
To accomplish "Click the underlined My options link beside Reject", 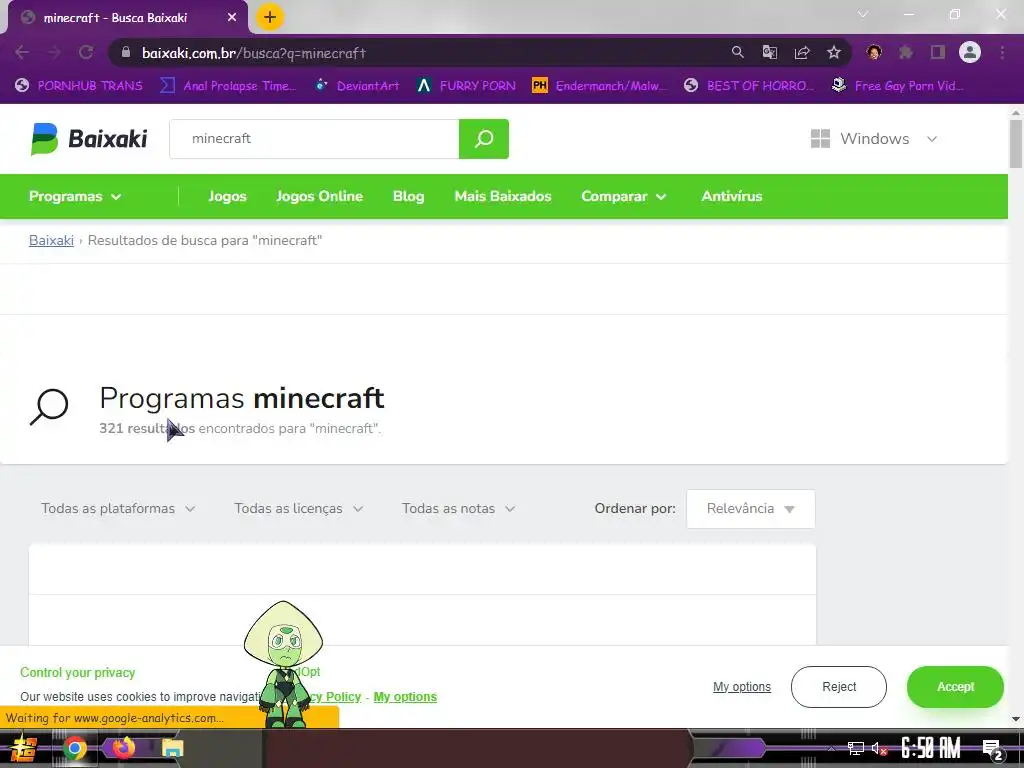I will pyautogui.click(x=742, y=687).
